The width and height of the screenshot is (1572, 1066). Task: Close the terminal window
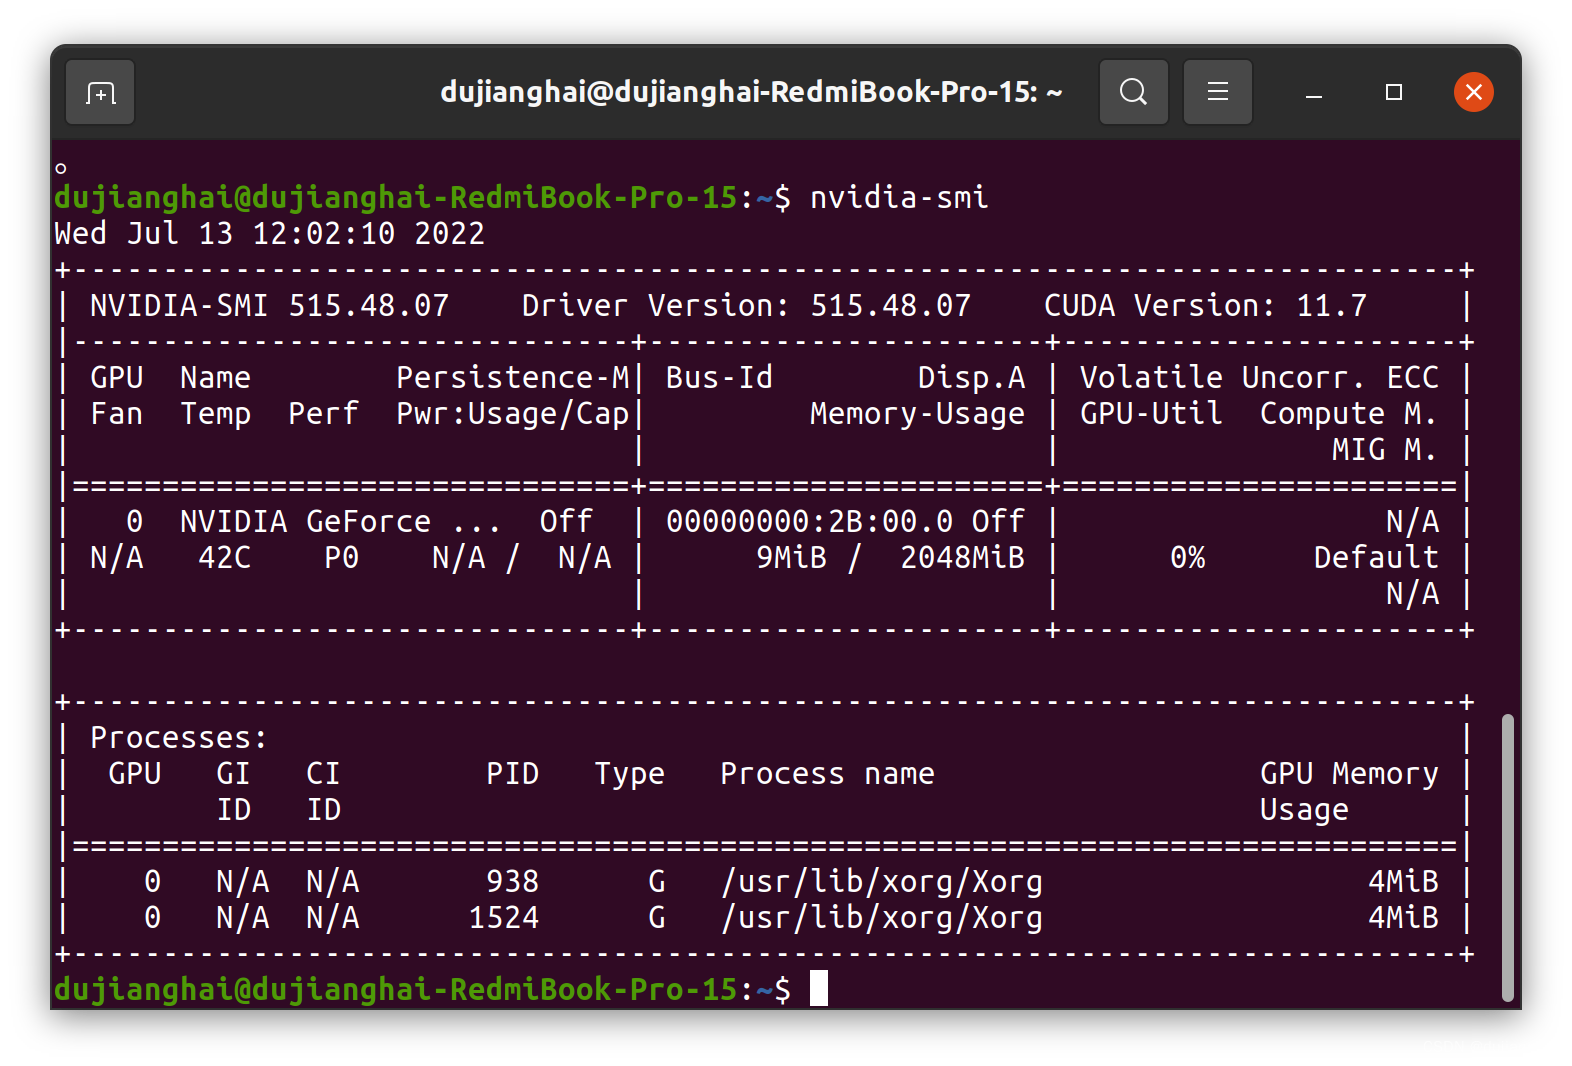click(x=1473, y=92)
